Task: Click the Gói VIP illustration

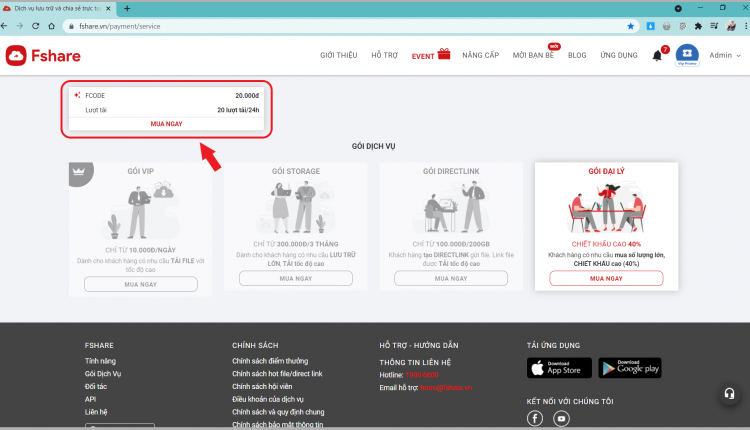Action: click(141, 210)
